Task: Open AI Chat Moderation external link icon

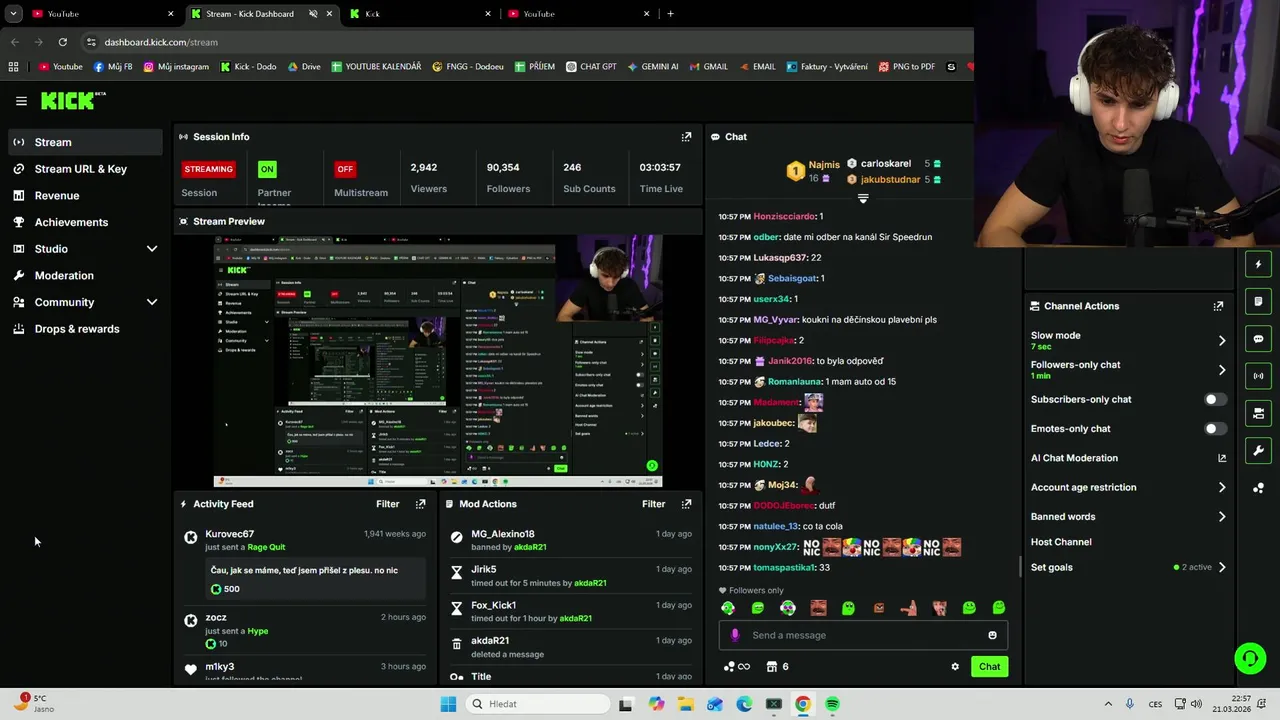Action: point(1221,458)
